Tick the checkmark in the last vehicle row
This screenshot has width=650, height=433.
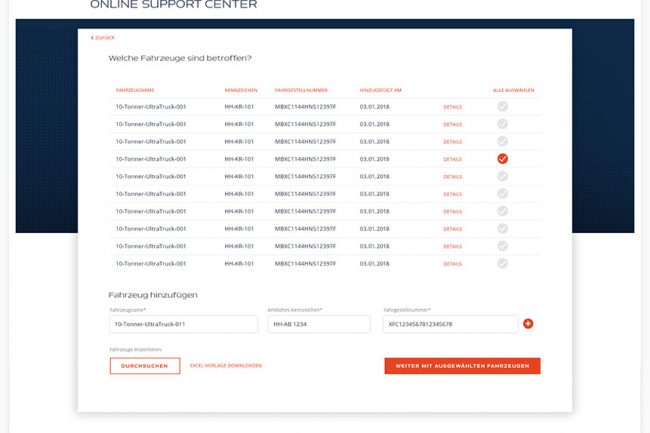tap(502, 263)
